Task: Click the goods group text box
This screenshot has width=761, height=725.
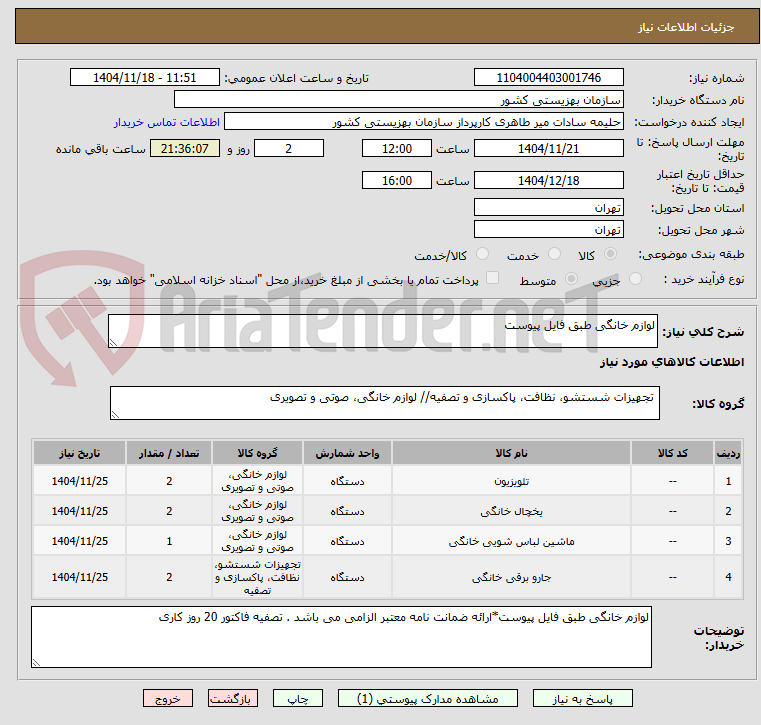Action: point(384,403)
